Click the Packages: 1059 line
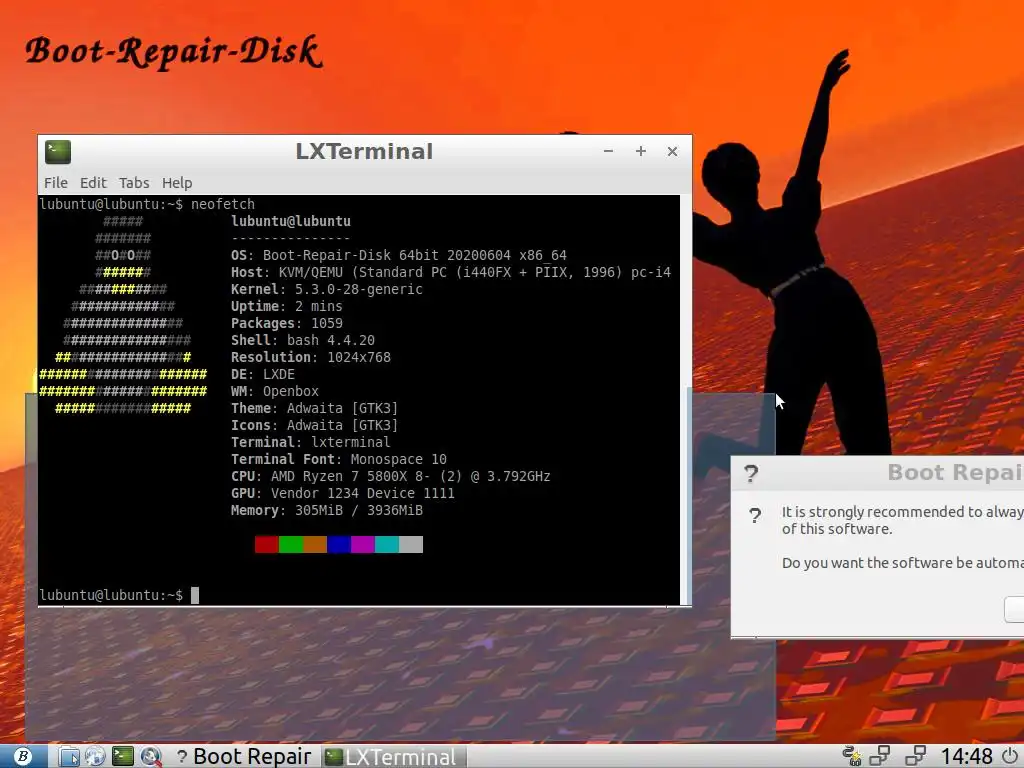 point(287,323)
